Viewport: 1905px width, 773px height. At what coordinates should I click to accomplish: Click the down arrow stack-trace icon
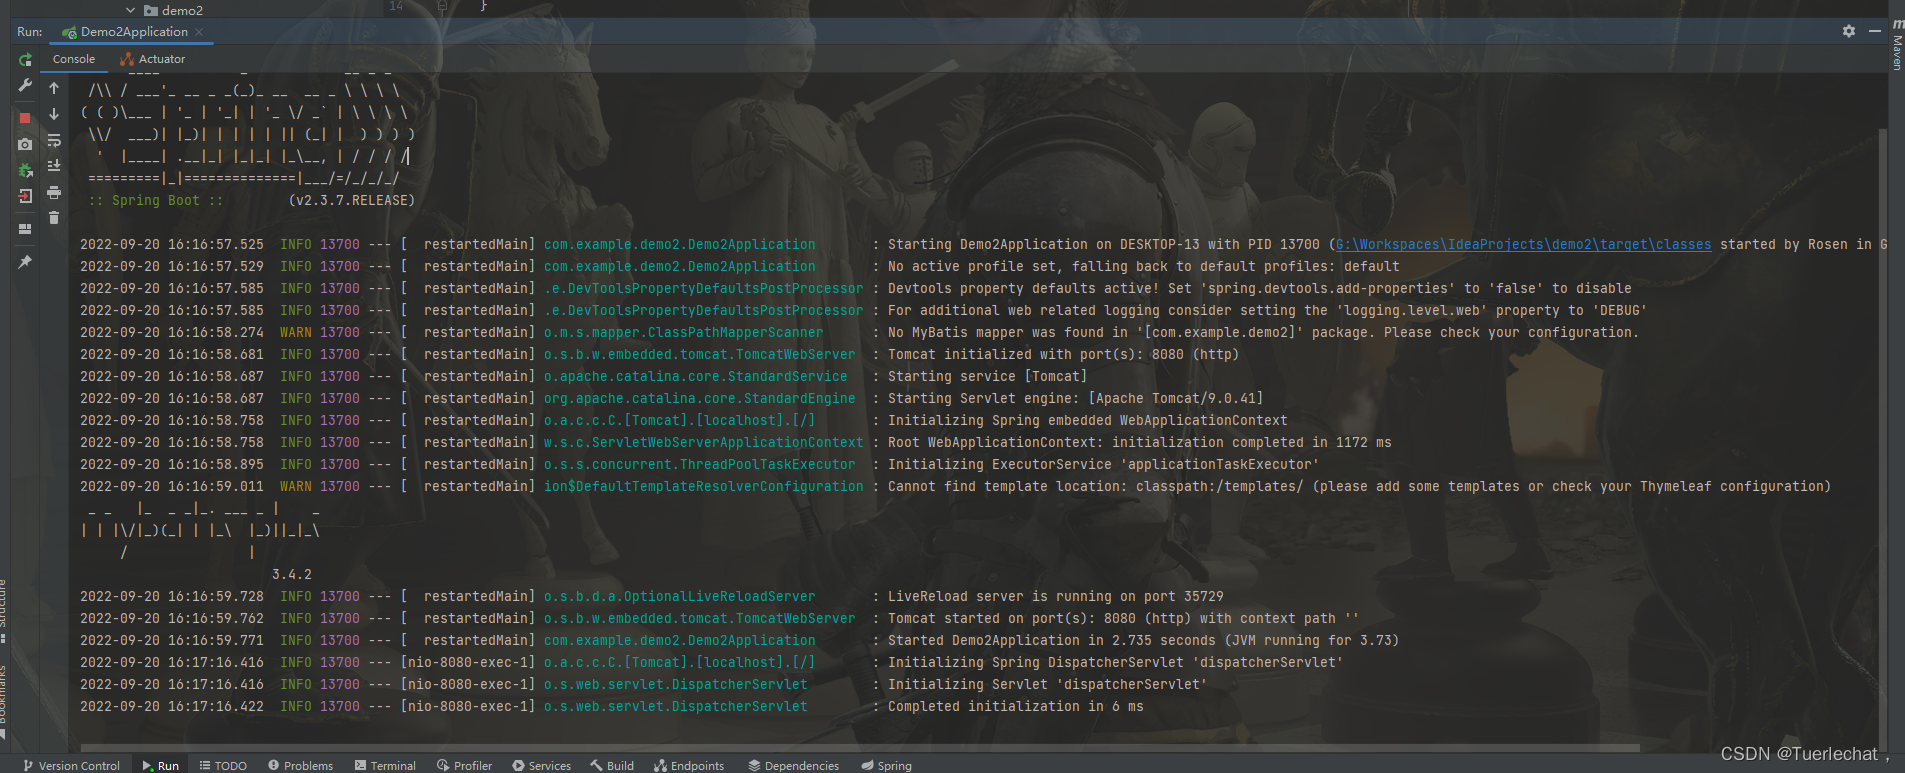(54, 114)
